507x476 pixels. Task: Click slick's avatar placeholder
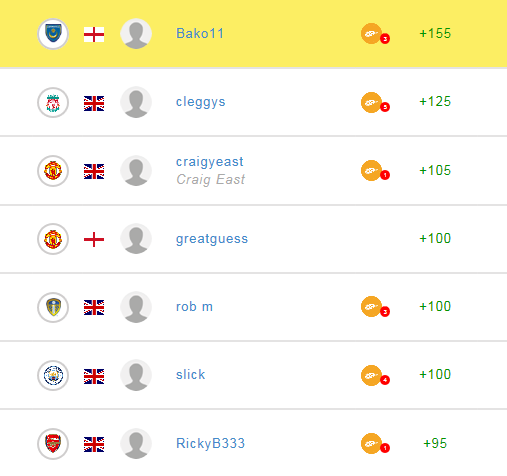tap(136, 375)
